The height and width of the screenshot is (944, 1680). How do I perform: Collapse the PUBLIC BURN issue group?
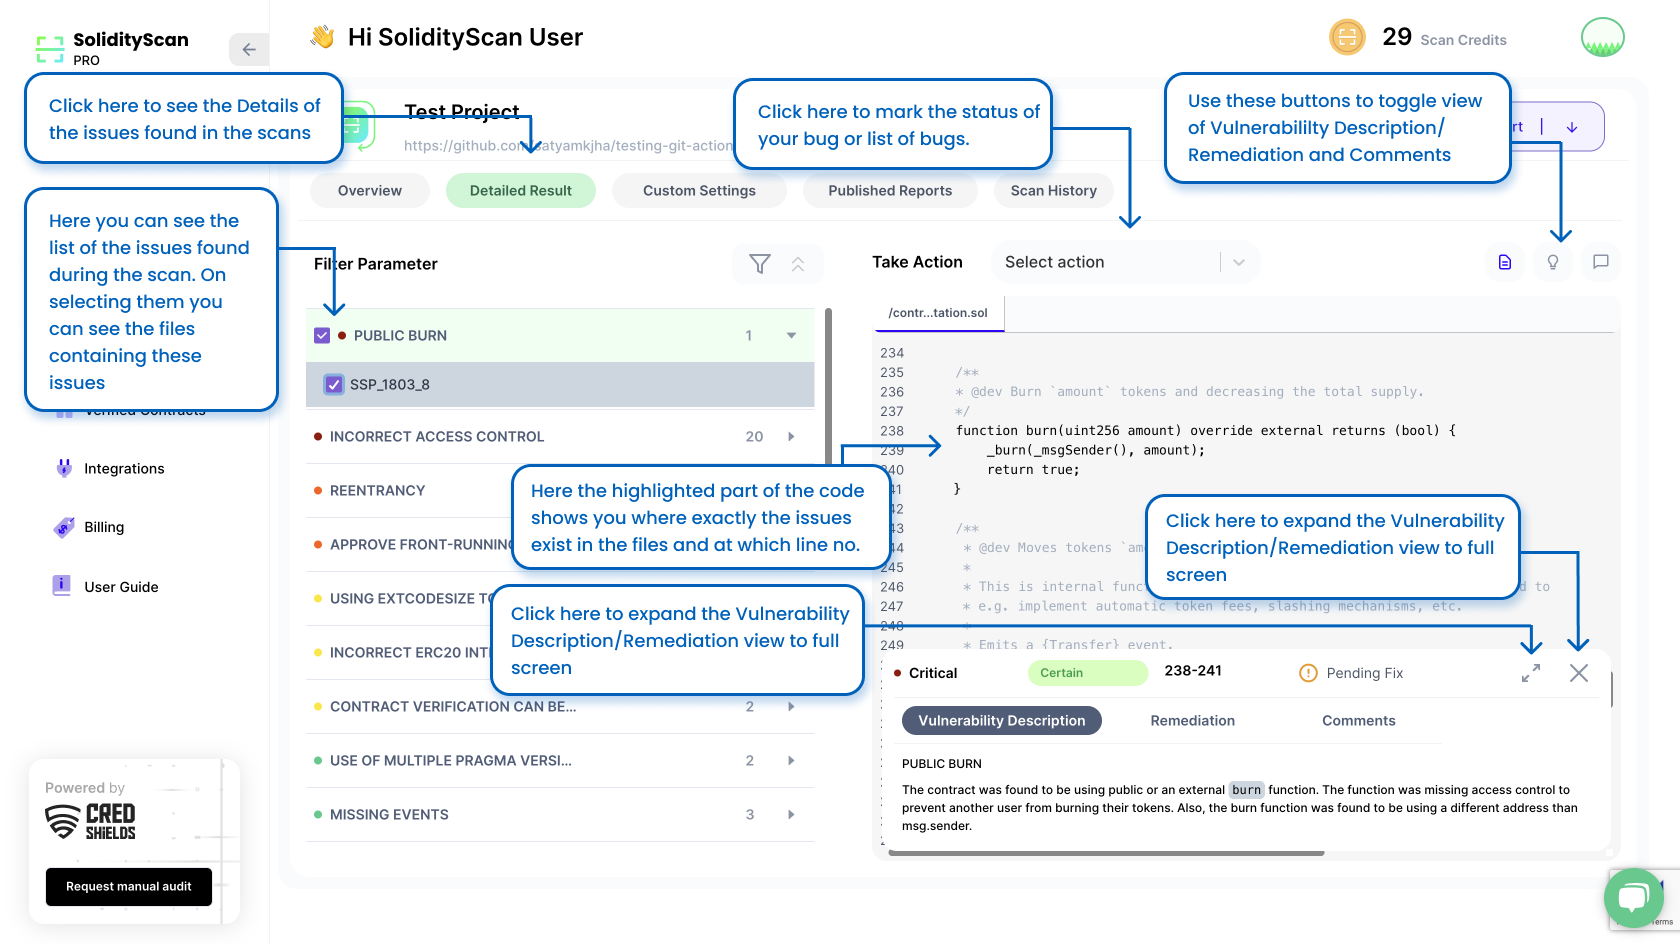791,336
